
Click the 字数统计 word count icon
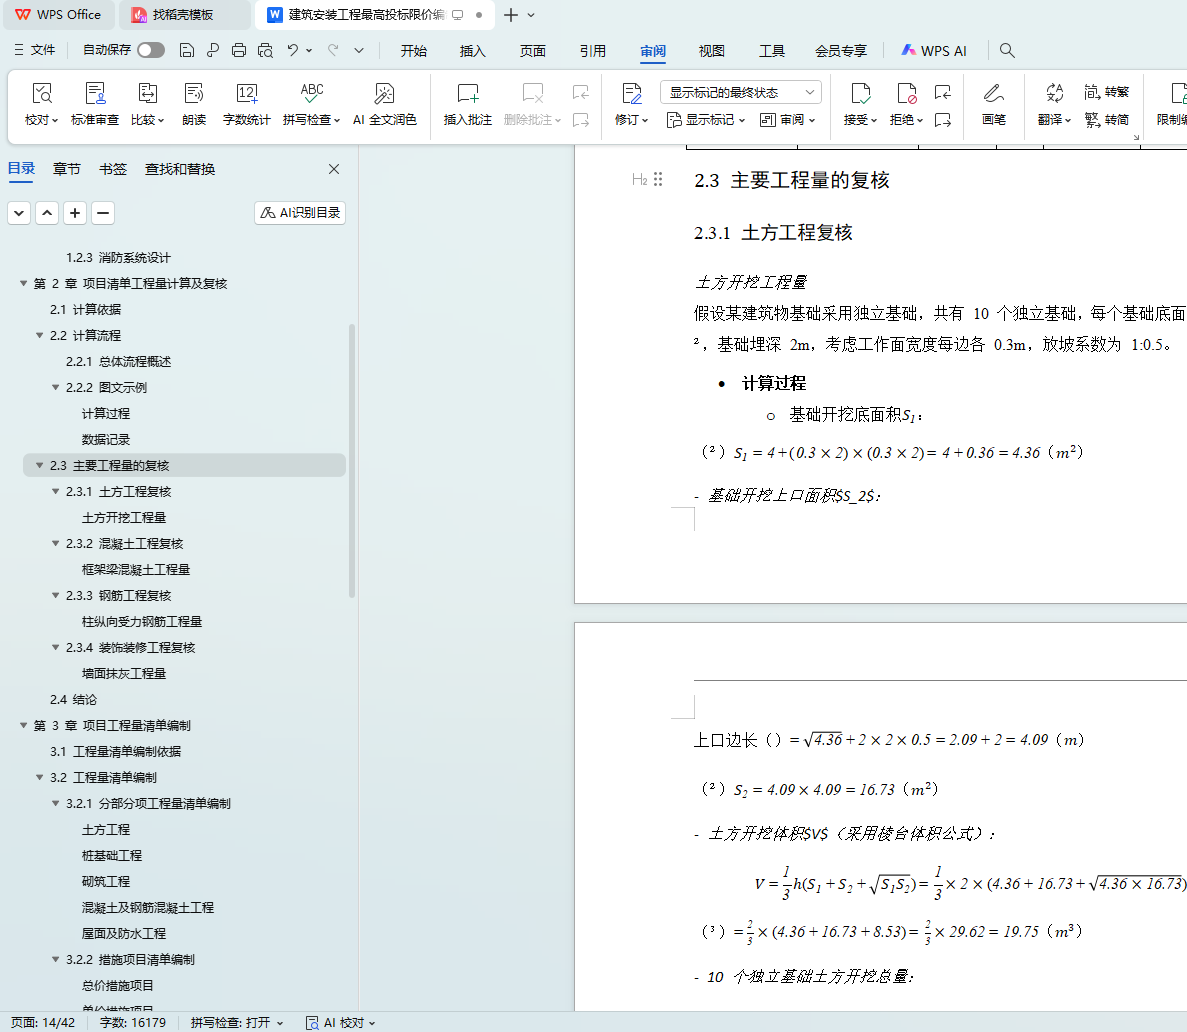click(246, 104)
